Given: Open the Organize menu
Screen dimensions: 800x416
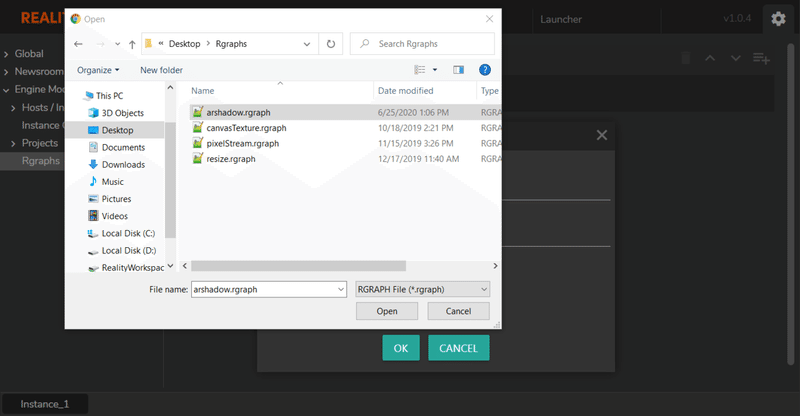Looking at the screenshot, I should click(x=98, y=70).
